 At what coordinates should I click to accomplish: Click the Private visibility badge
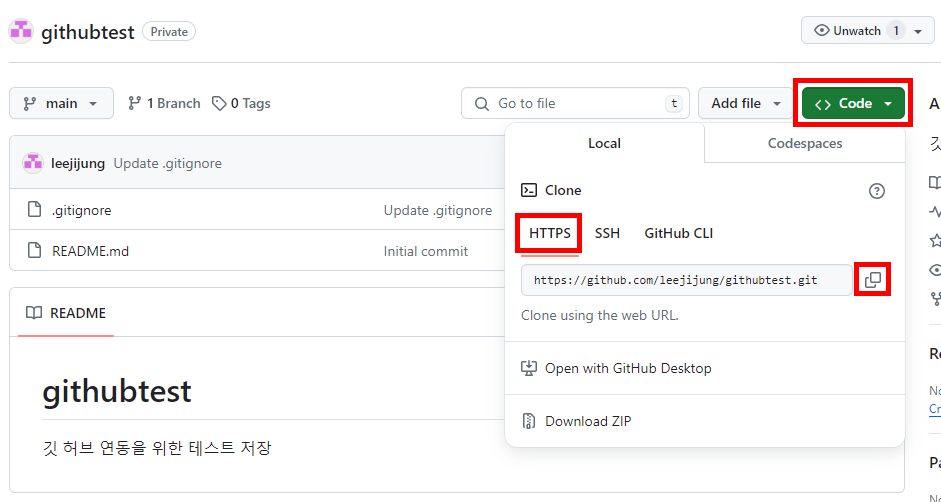[169, 32]
